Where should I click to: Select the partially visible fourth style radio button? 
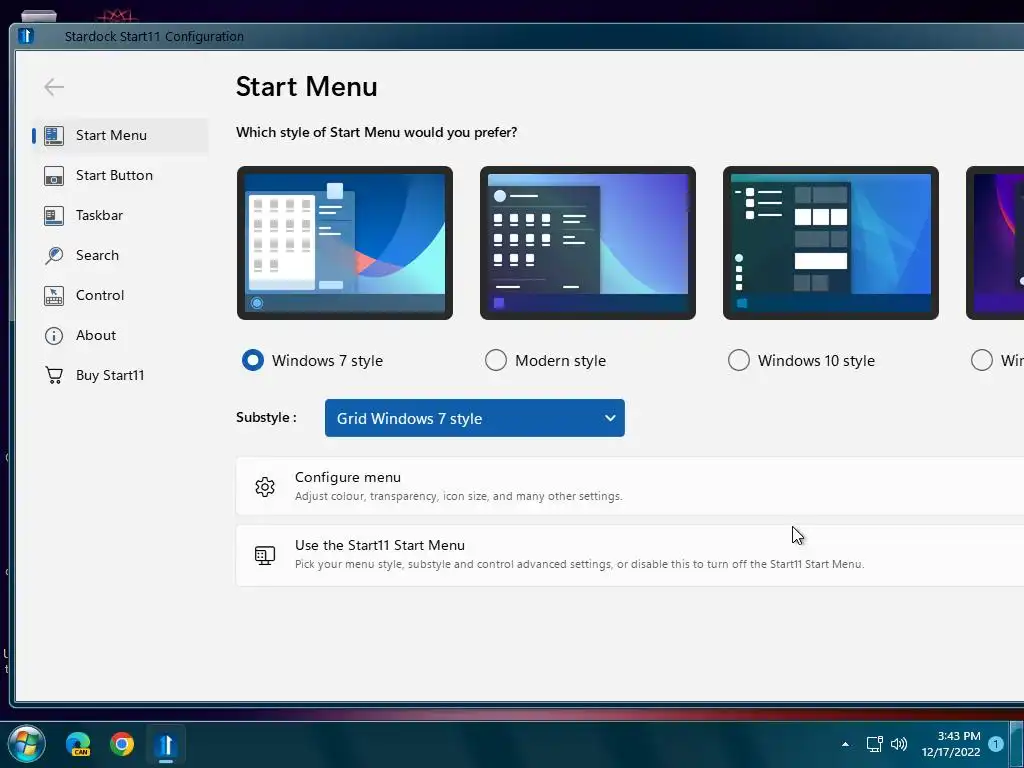pos(982,360)
